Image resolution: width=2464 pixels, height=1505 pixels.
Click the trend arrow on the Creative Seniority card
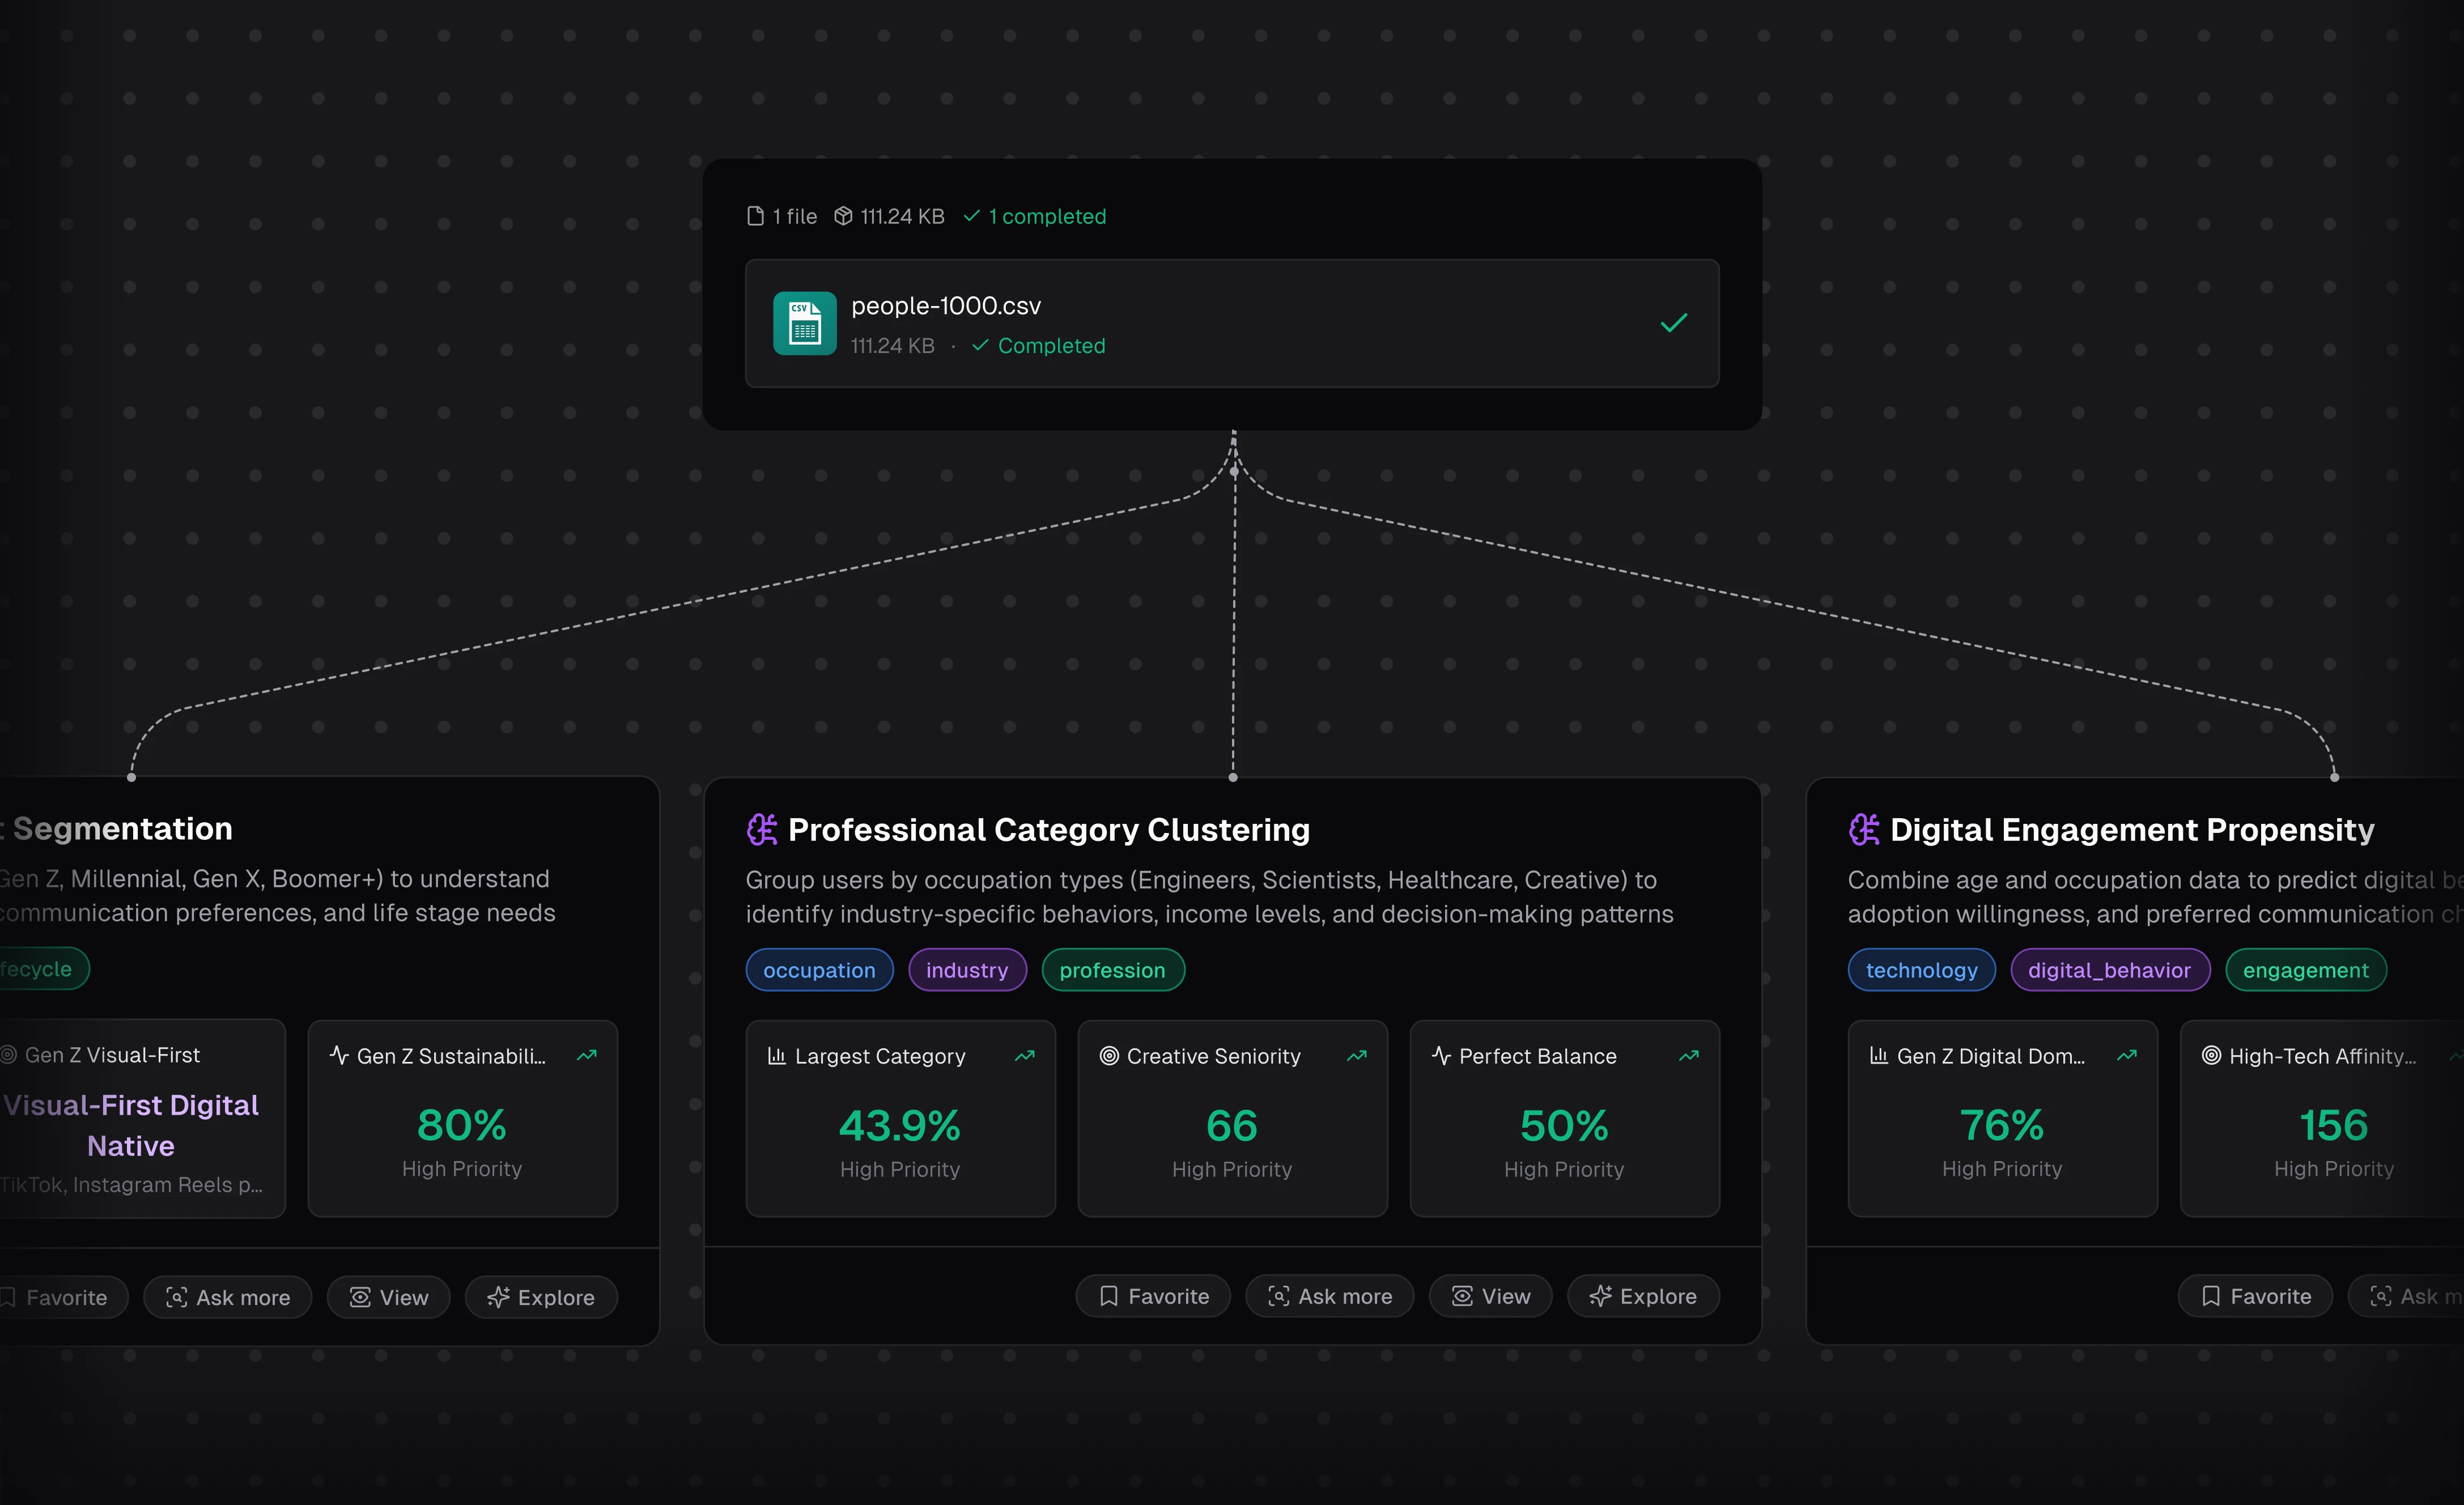point(1356,1056)
